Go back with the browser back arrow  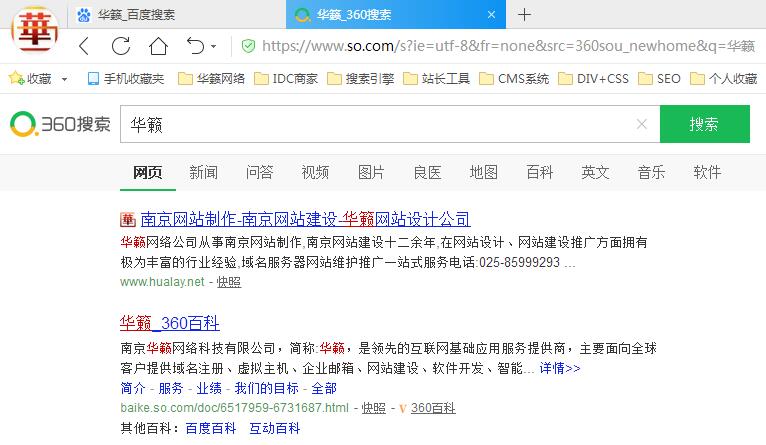[x=84, y=46]
